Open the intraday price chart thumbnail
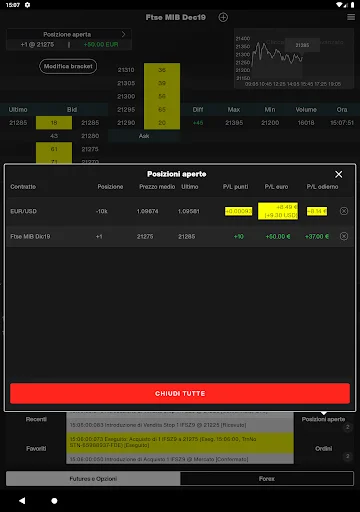This screenshot has width=360, height=512. 294,59
